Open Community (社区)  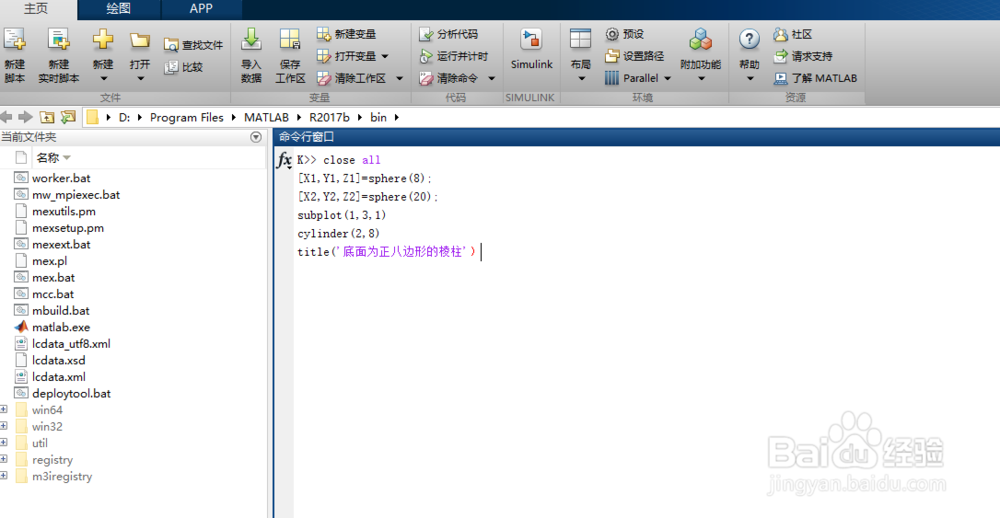793,34
